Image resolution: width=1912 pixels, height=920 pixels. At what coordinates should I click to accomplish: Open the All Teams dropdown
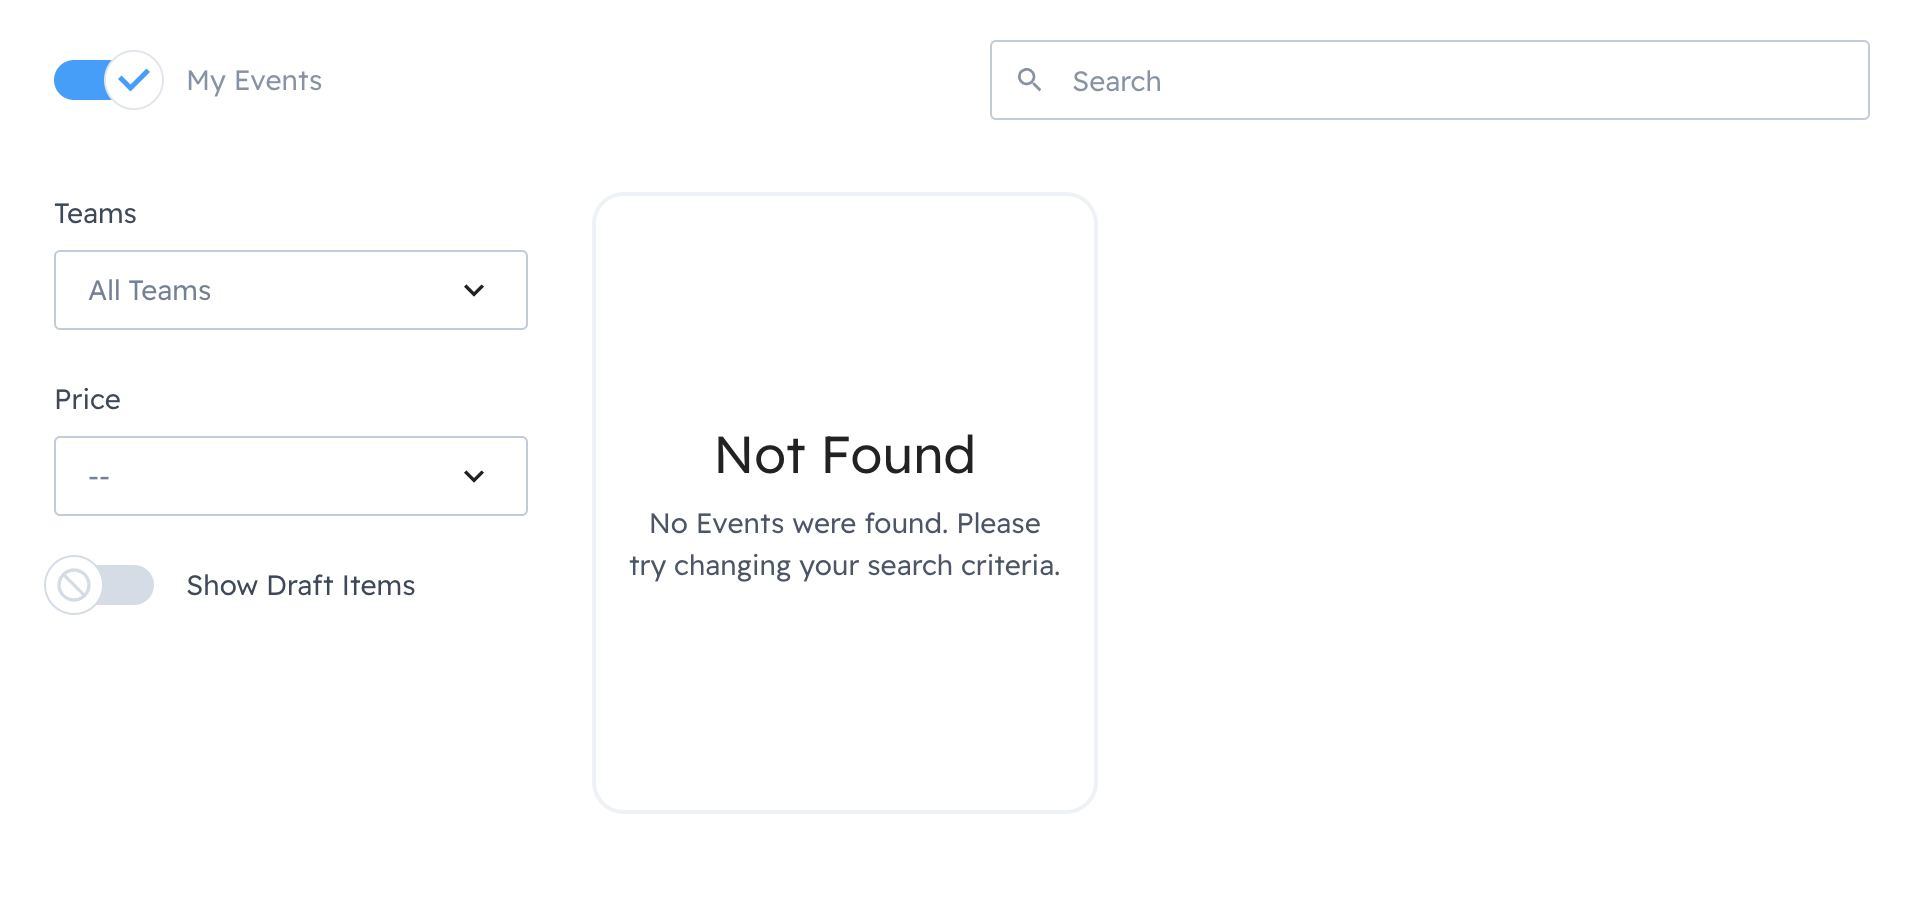(x=290, y=290)
